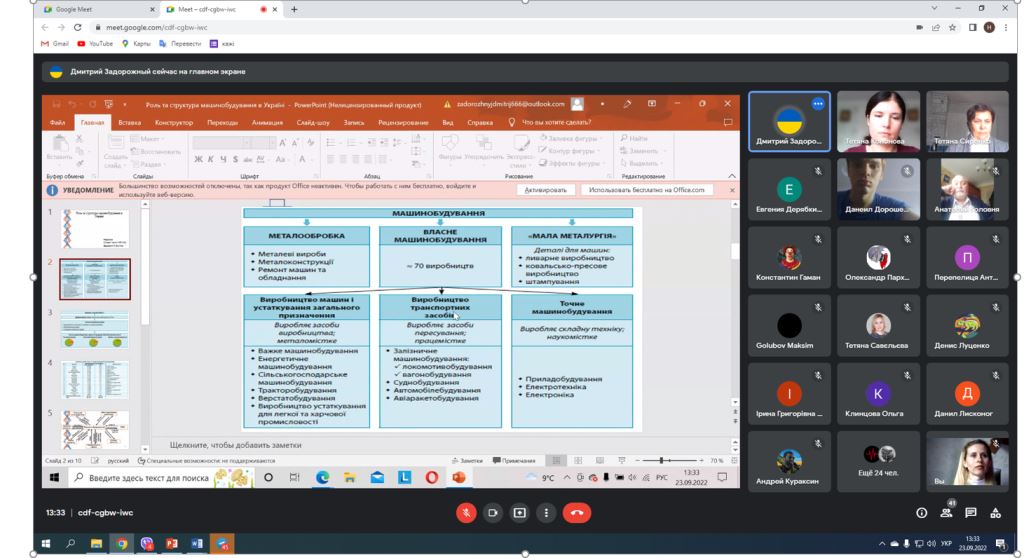Image resolution: width=1024 pixels, height=558 pixels.
Task: Toggle the Заметки status bar button
Action: pyautogui.click(x=468, y=461)
